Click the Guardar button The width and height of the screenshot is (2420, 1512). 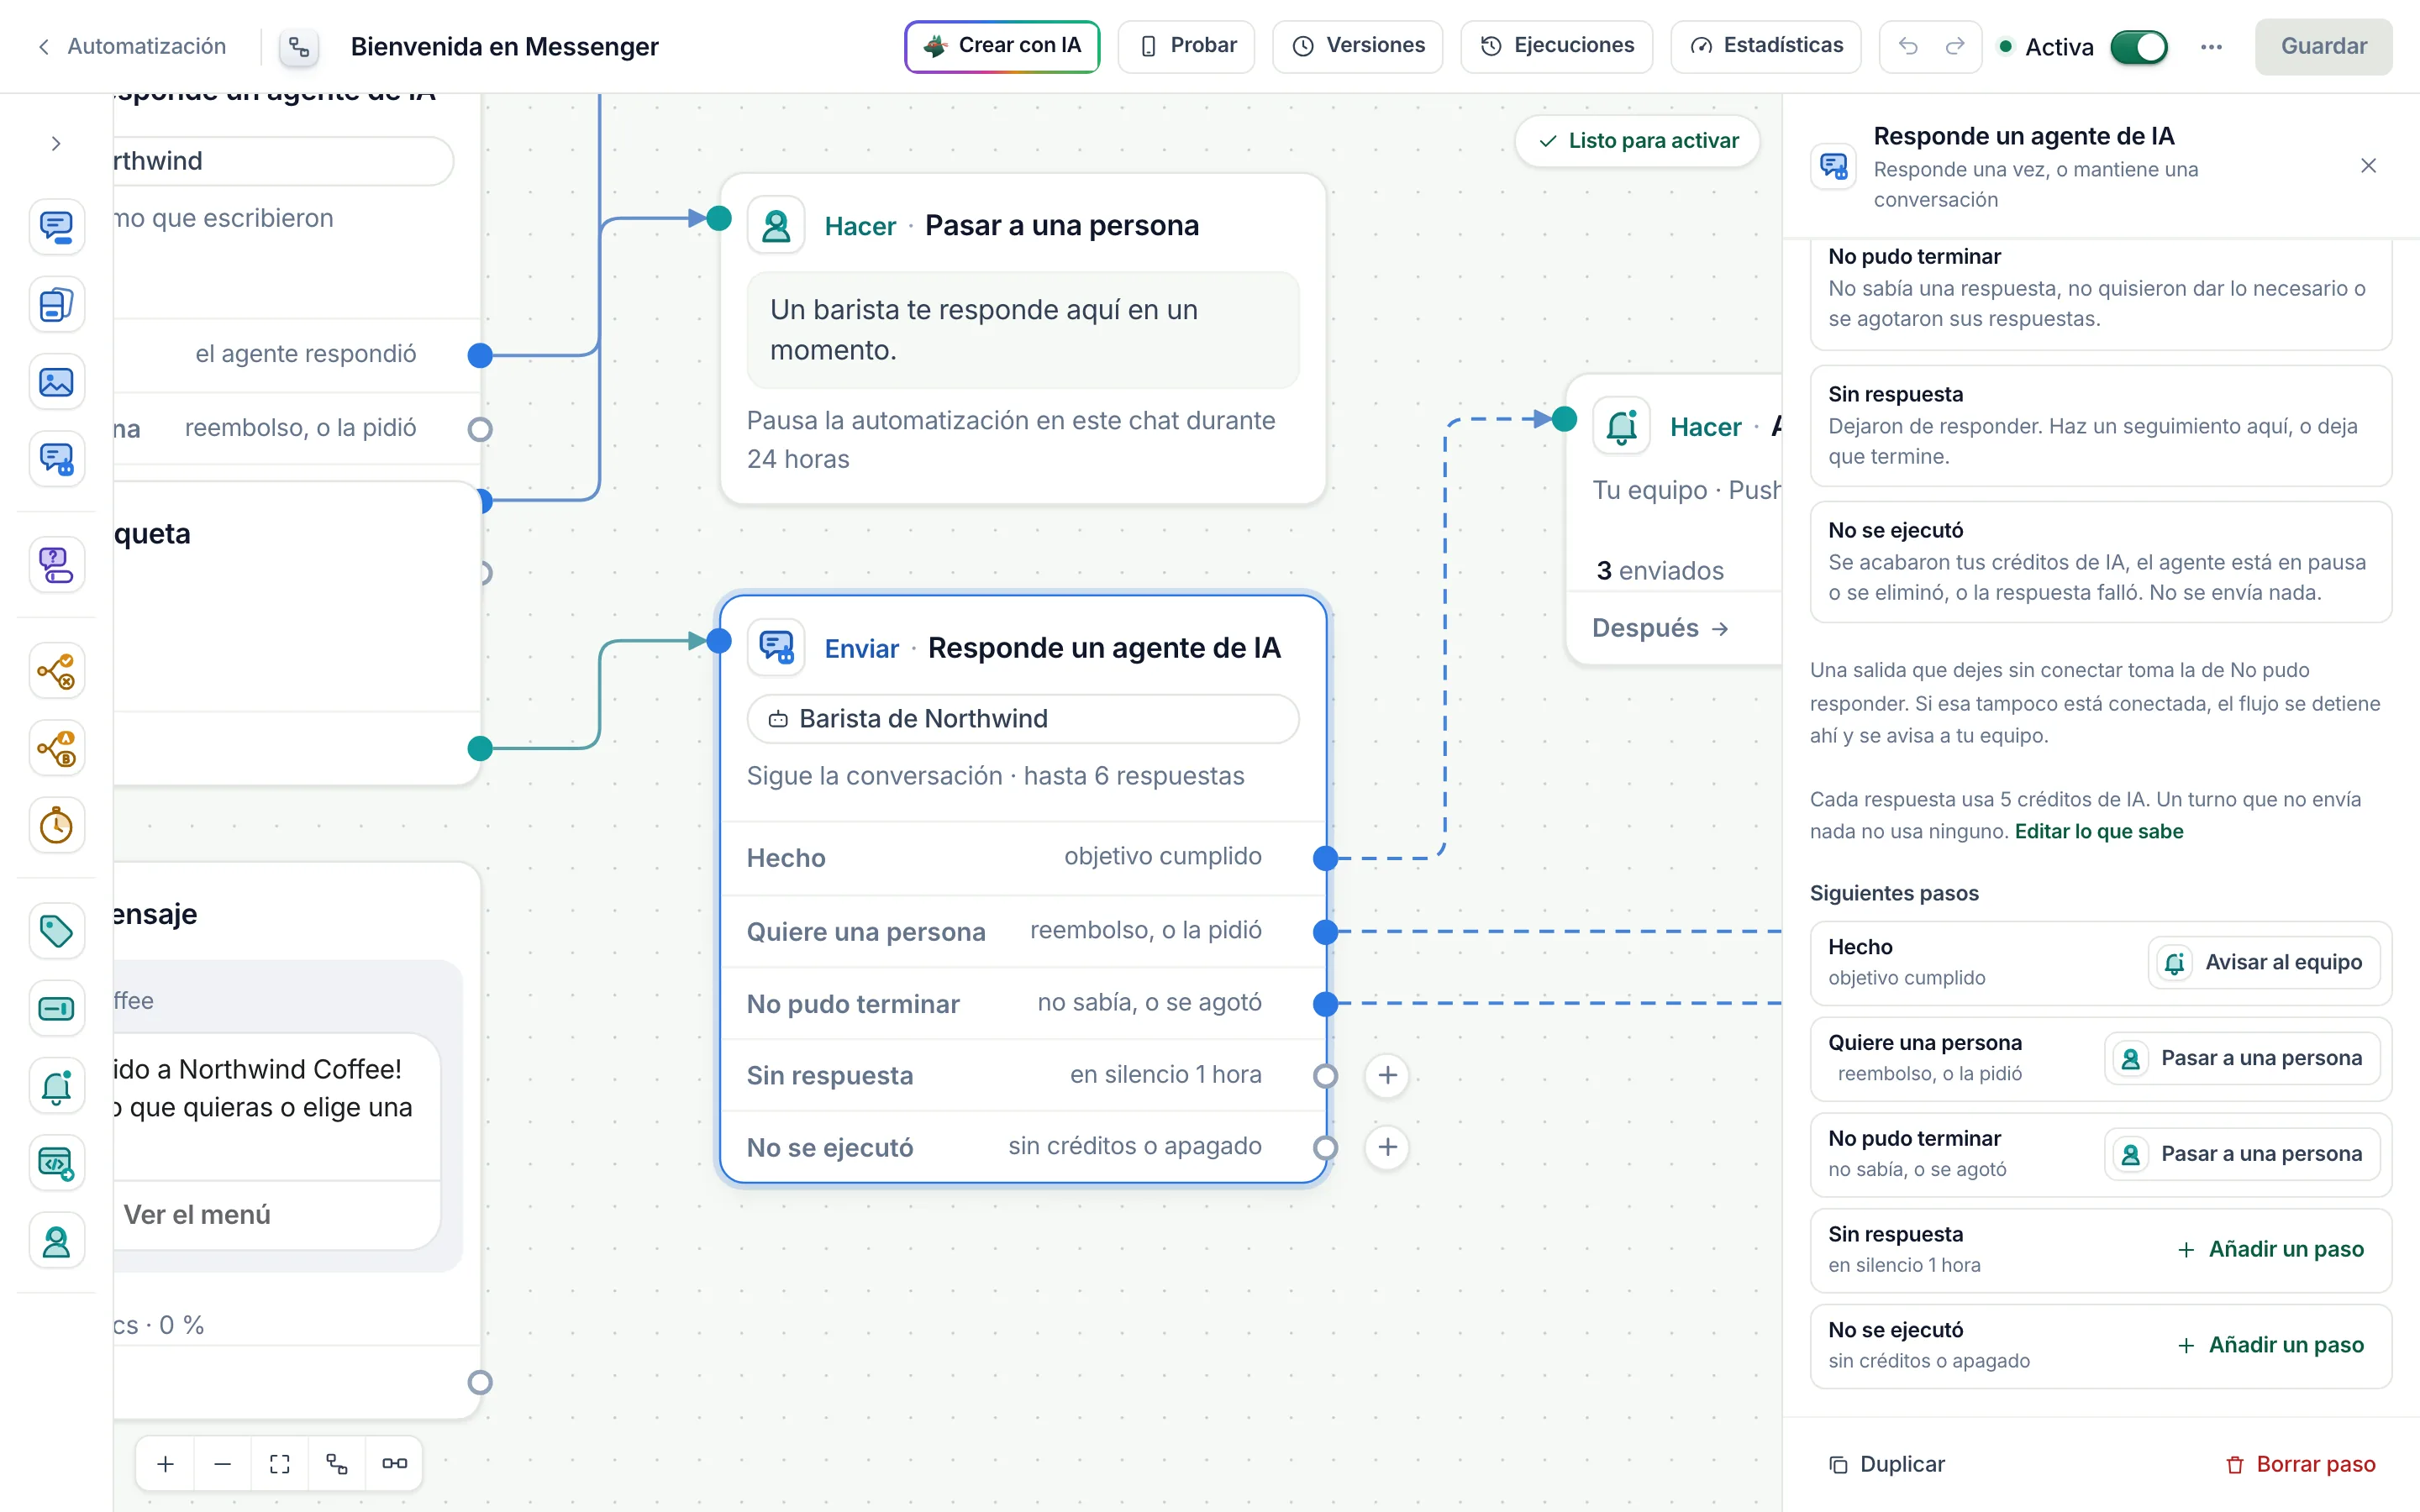2323,46
